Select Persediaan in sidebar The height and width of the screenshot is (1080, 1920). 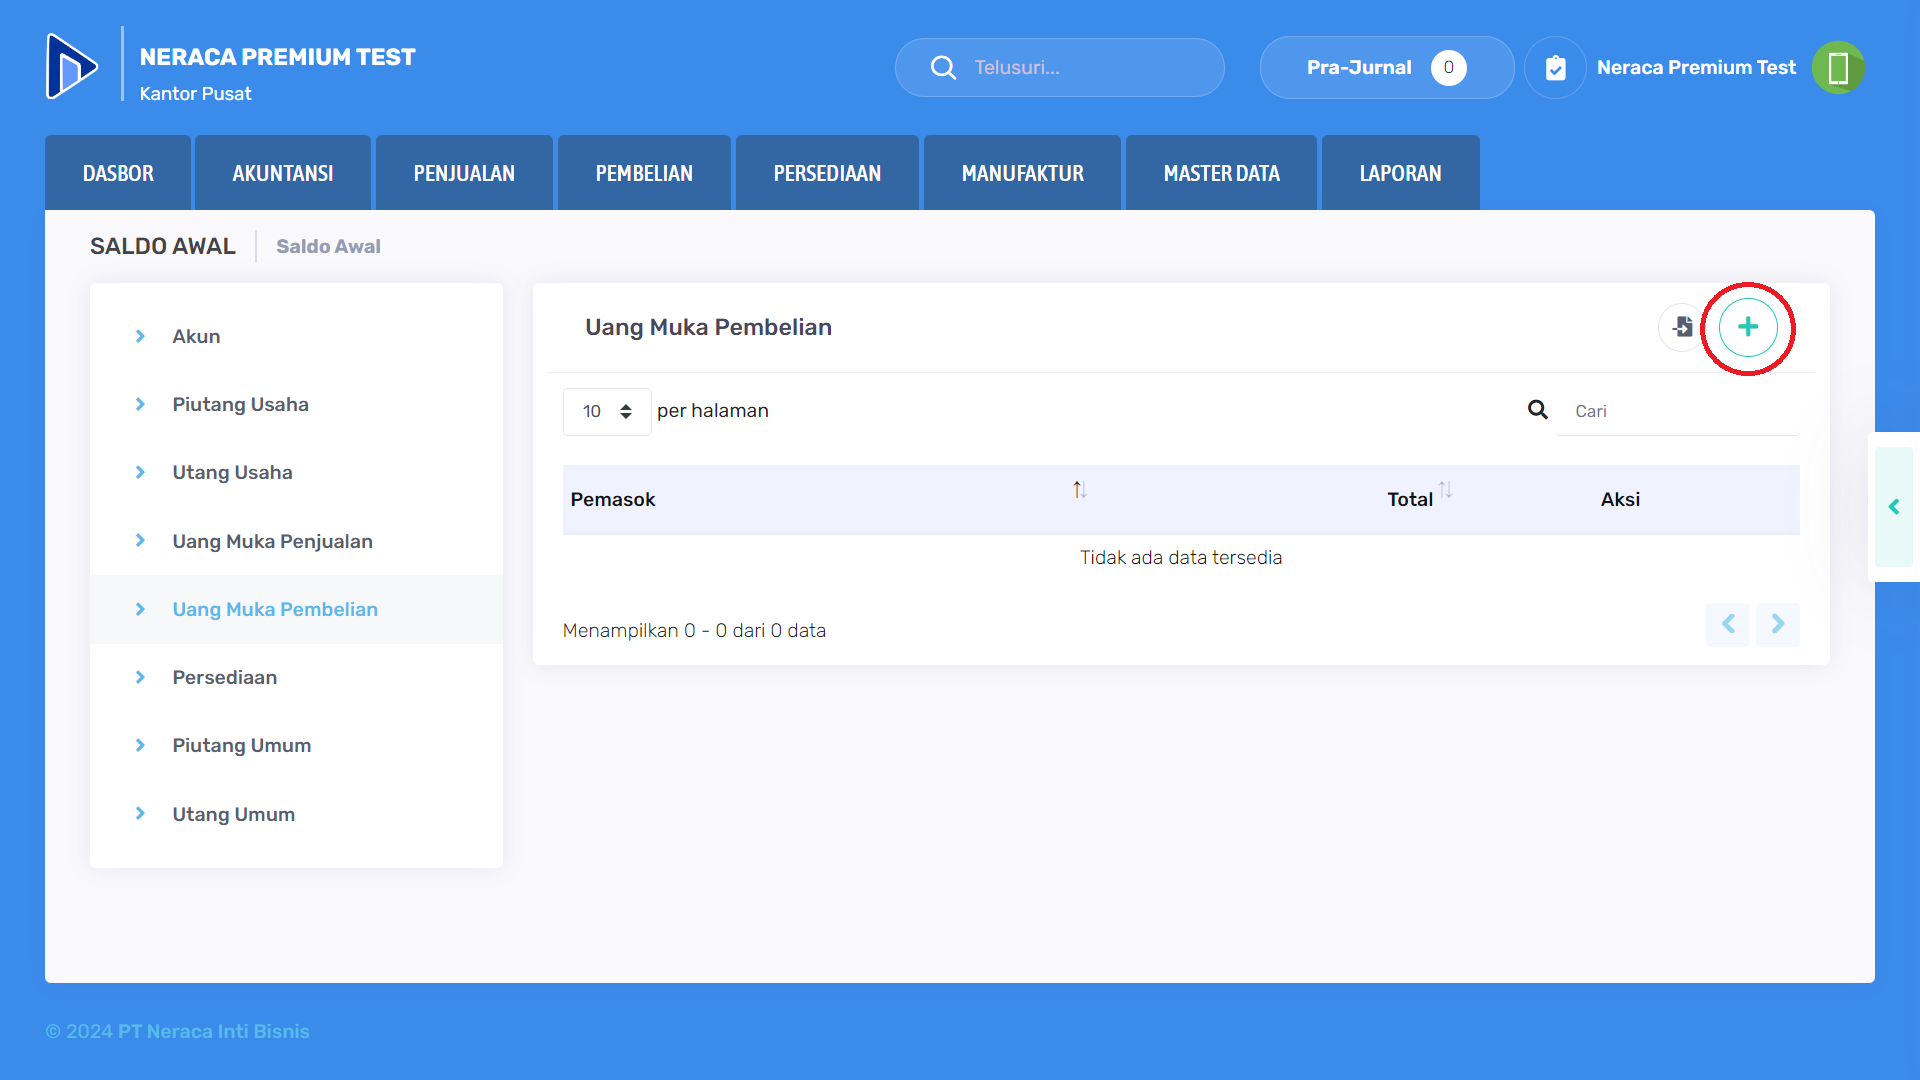(x=296, y=677)
